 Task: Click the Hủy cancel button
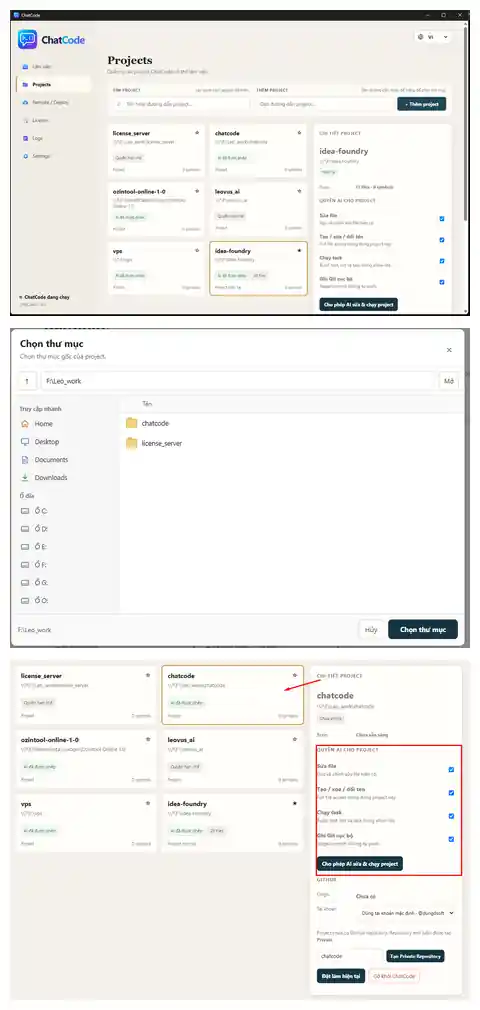coord(371,629)
